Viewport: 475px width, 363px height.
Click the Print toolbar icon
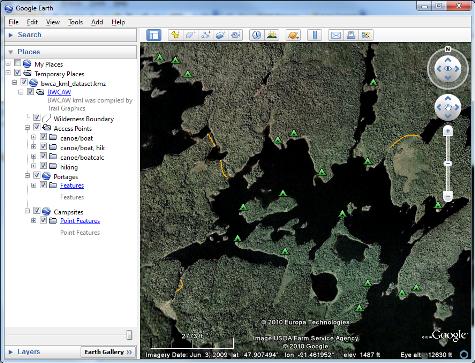tap(351, 35)
